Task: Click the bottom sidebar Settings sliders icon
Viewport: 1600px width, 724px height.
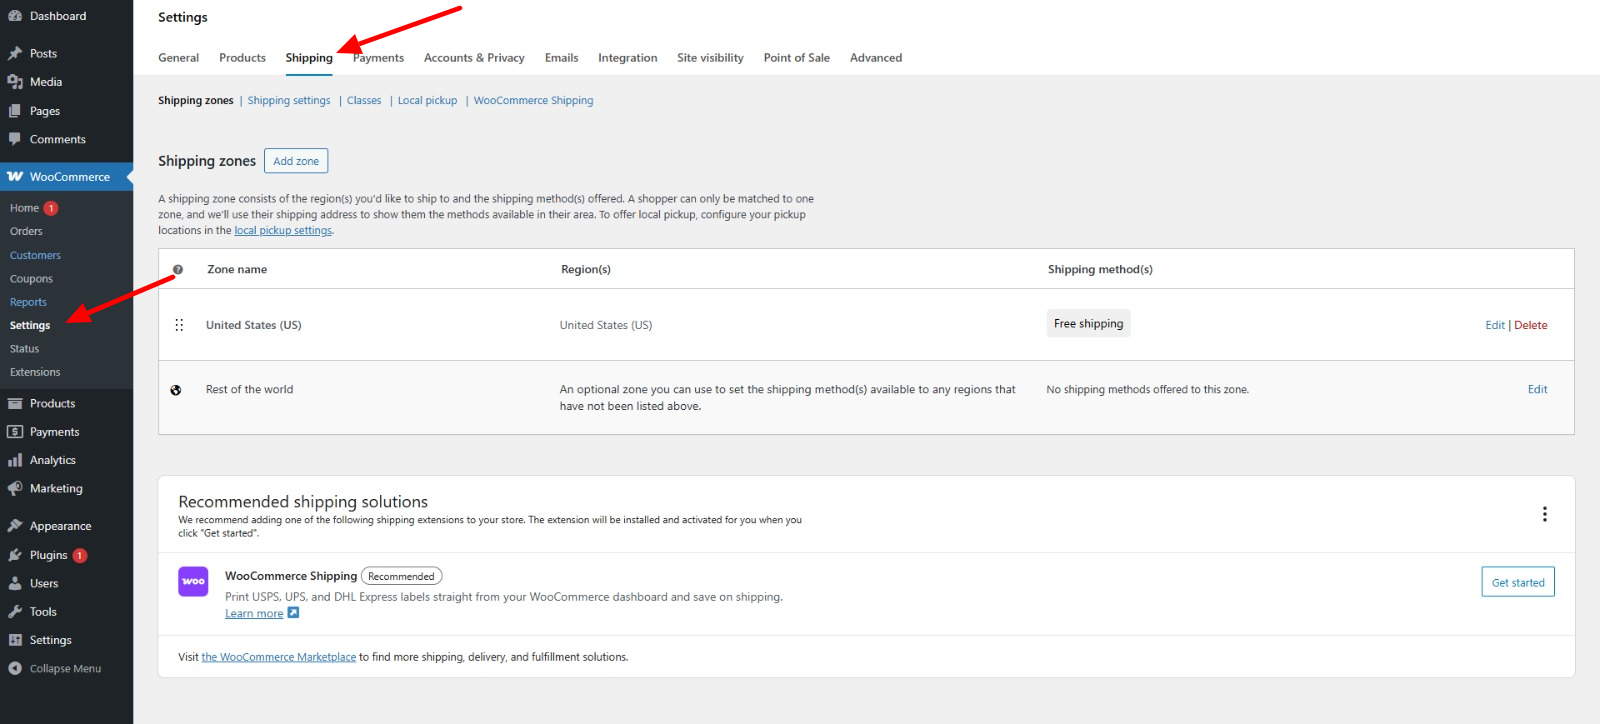Action: (x=15, y=640)
